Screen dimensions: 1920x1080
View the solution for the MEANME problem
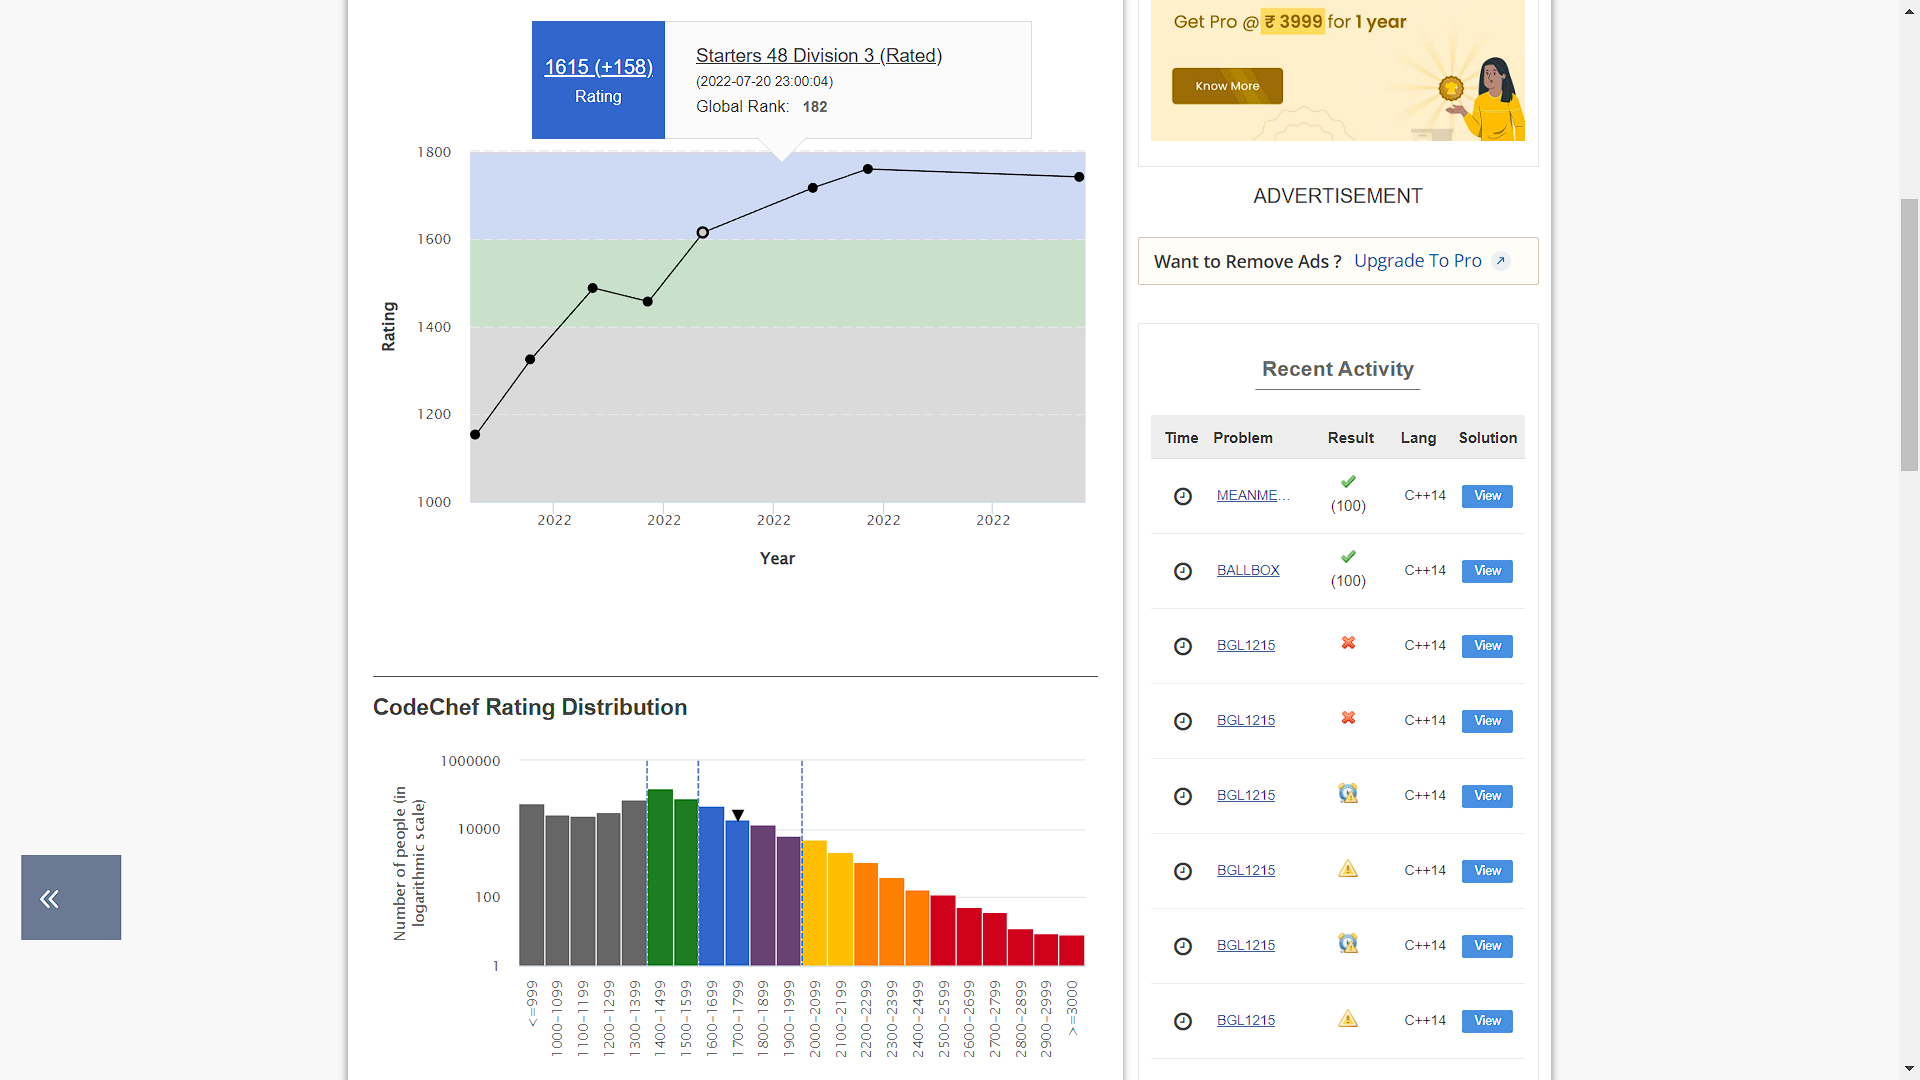[1486, 496]
